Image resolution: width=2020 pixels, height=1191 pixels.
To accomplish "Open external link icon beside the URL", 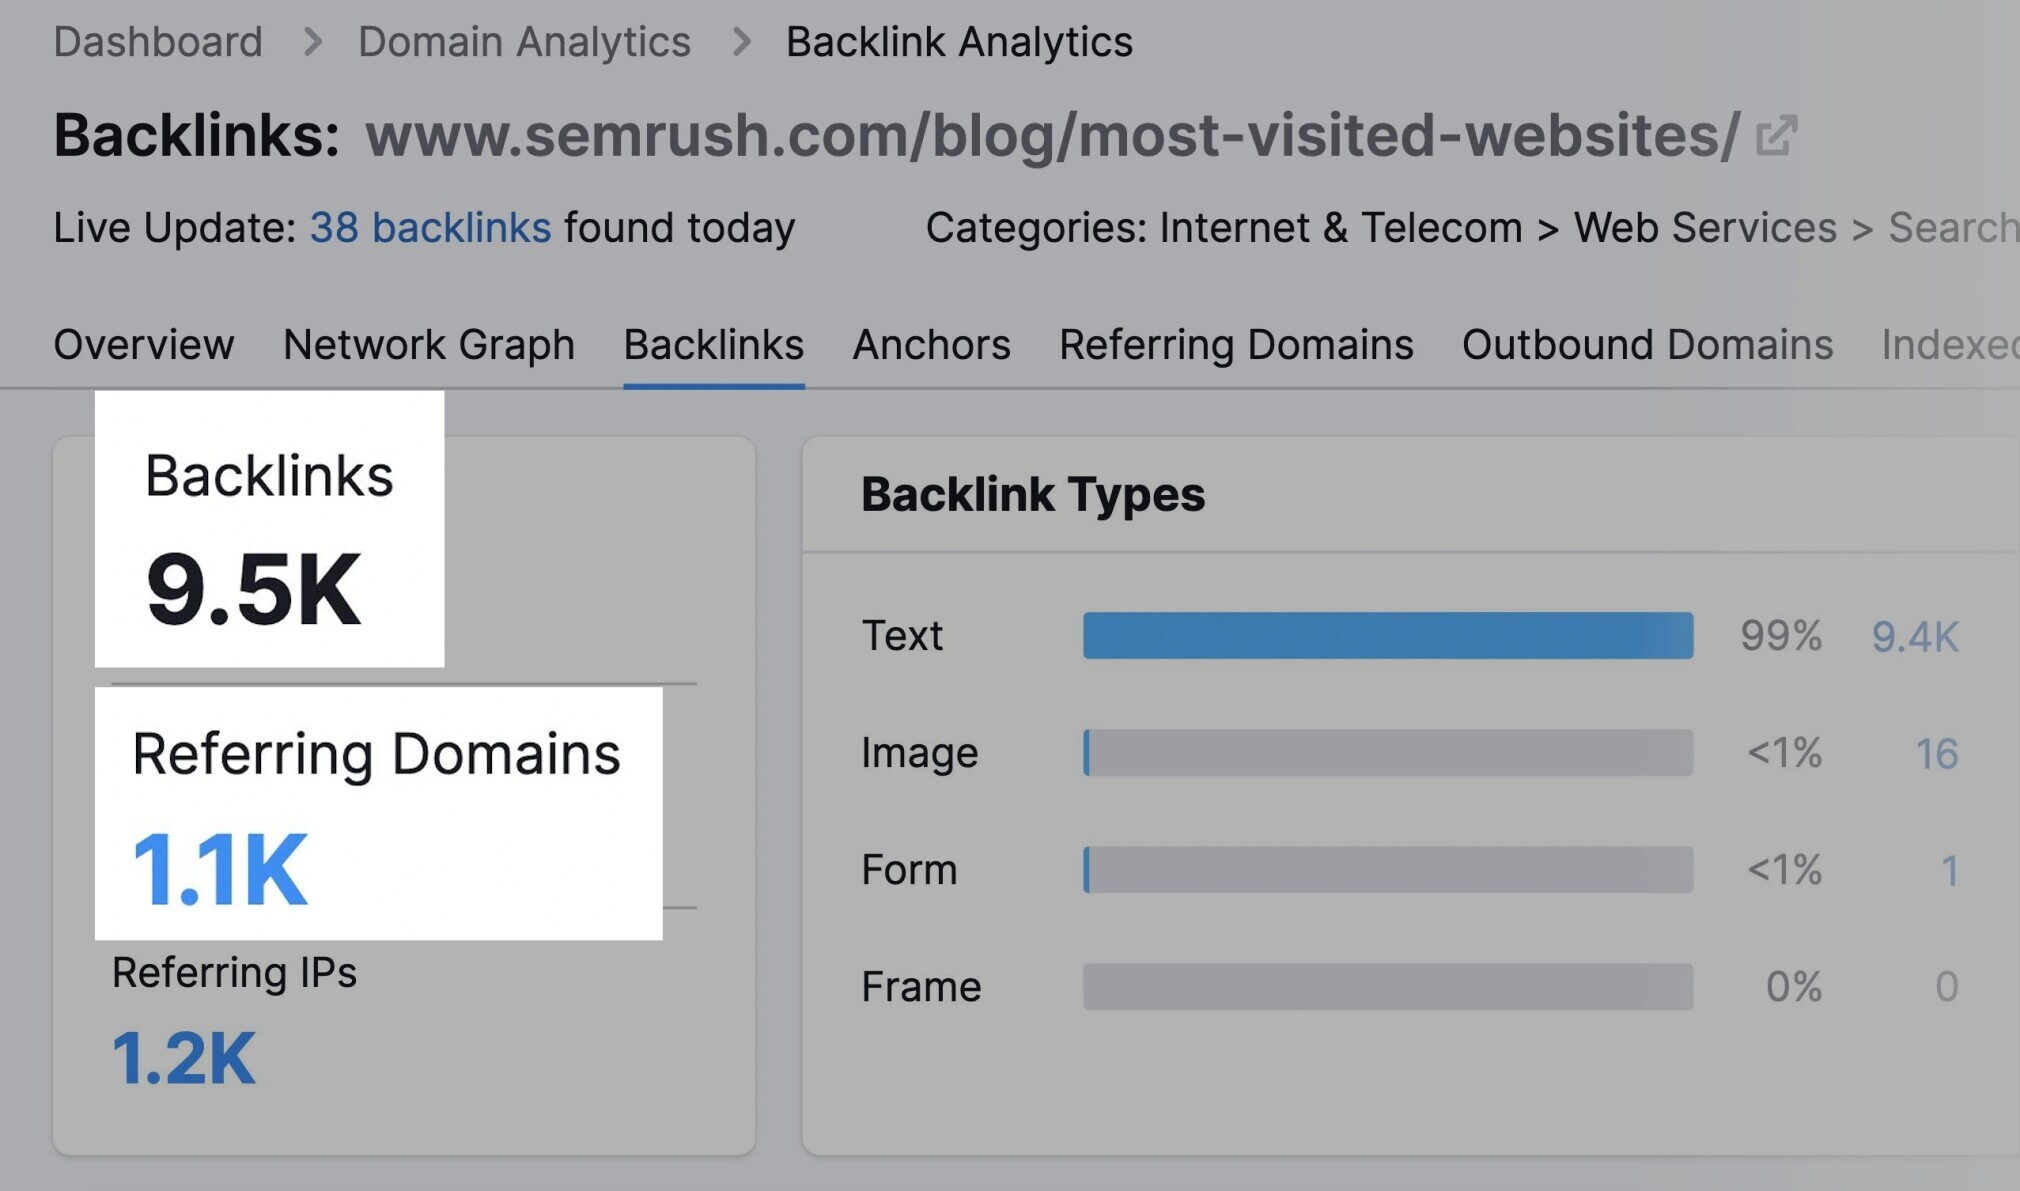I will (1776, 136).
